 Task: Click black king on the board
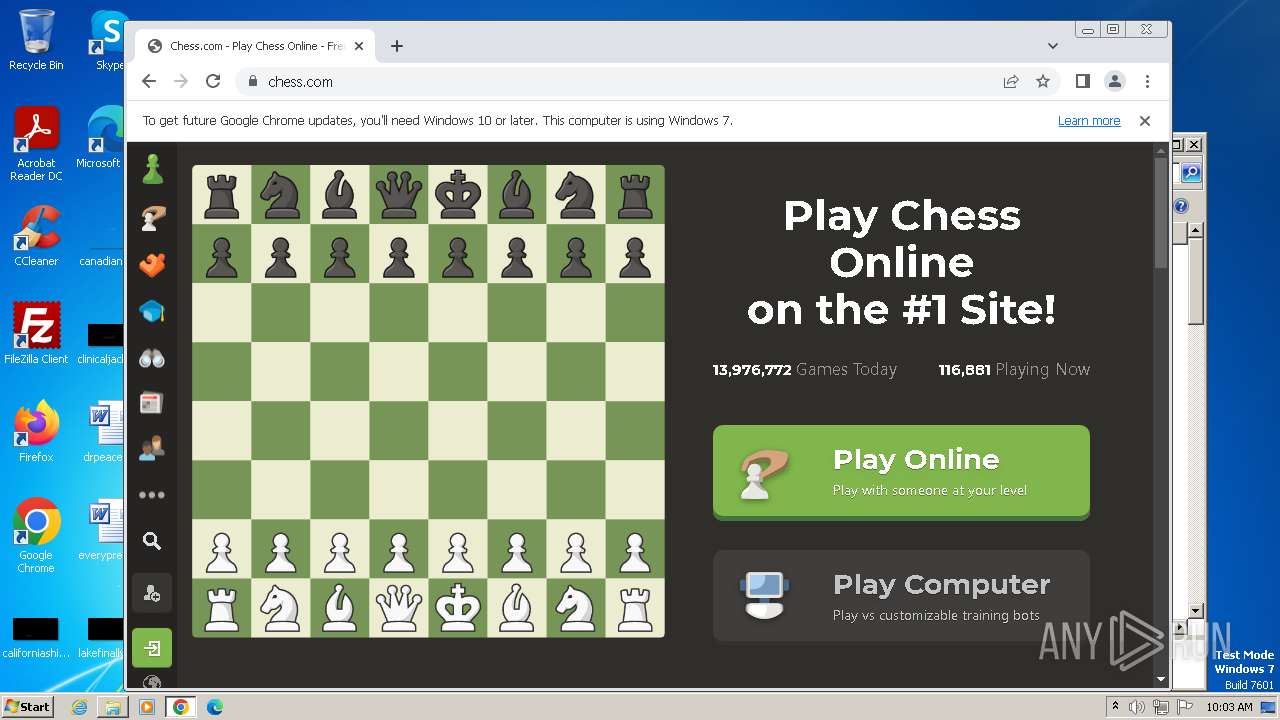pos(458,194)
